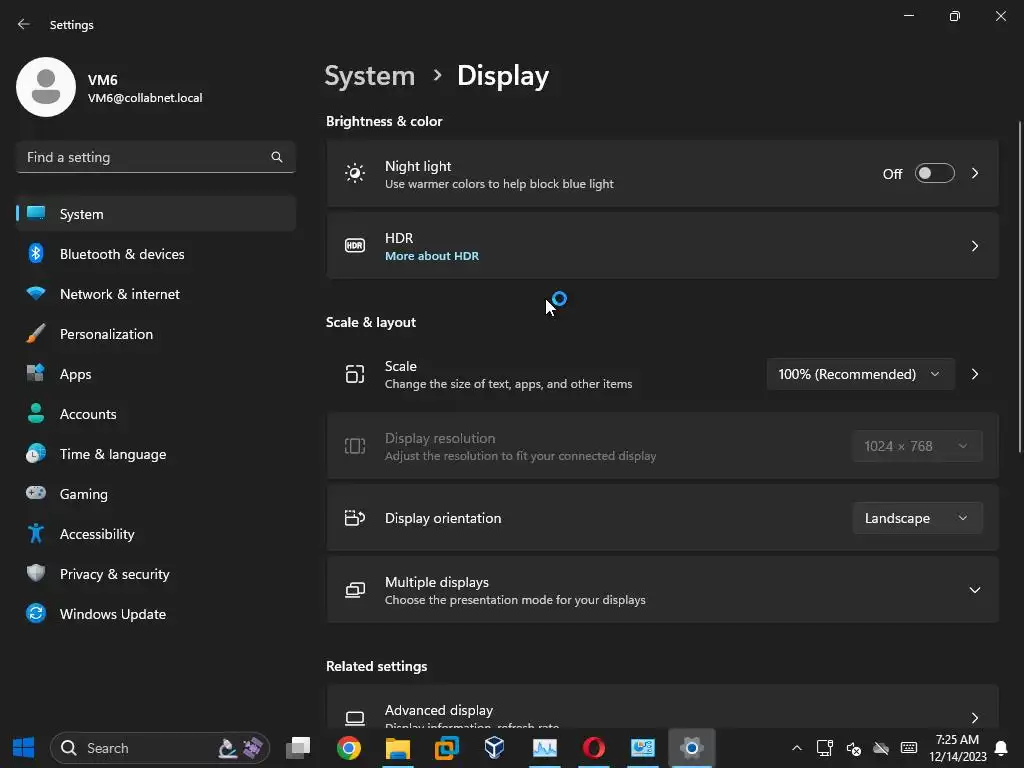This screenshot has height=768, width=1024.
Task: Go to Windows Update
Action: (x=156, y=614)
